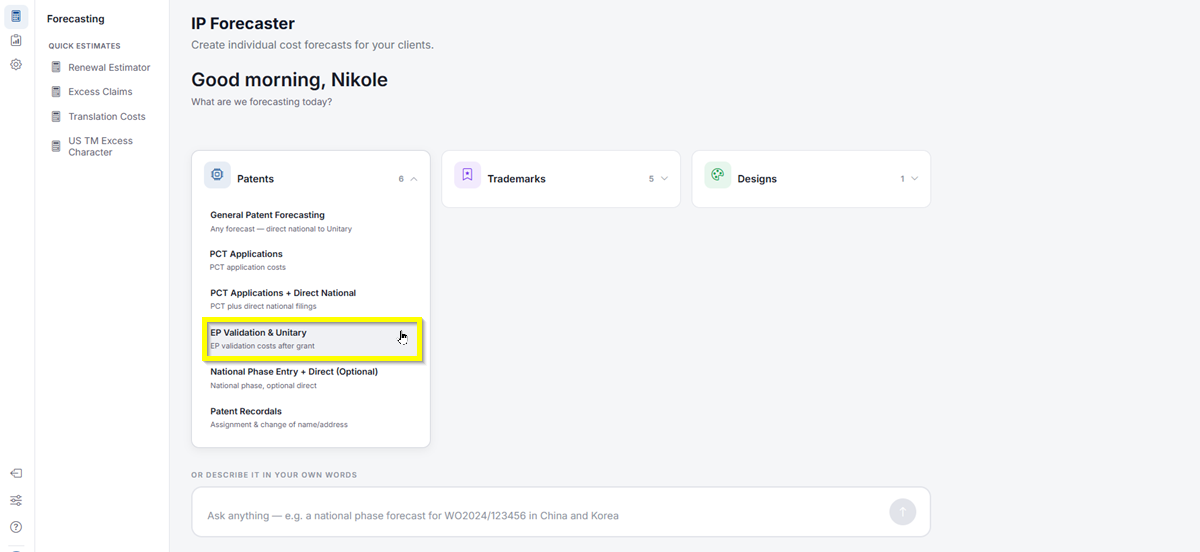This screenshot has width=1200, height=552.
Task: Select EP Validation & Unitary option
Action: pos(313,339)
